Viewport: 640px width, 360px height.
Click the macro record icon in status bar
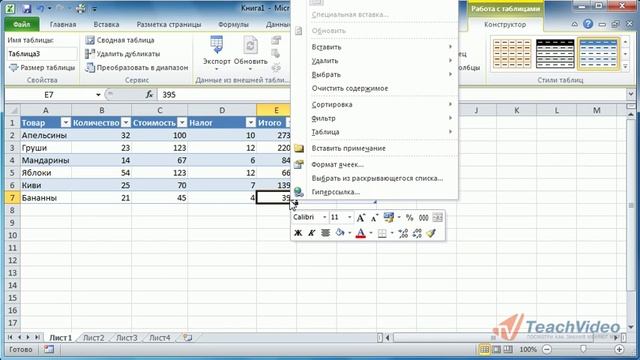(49, 349)
